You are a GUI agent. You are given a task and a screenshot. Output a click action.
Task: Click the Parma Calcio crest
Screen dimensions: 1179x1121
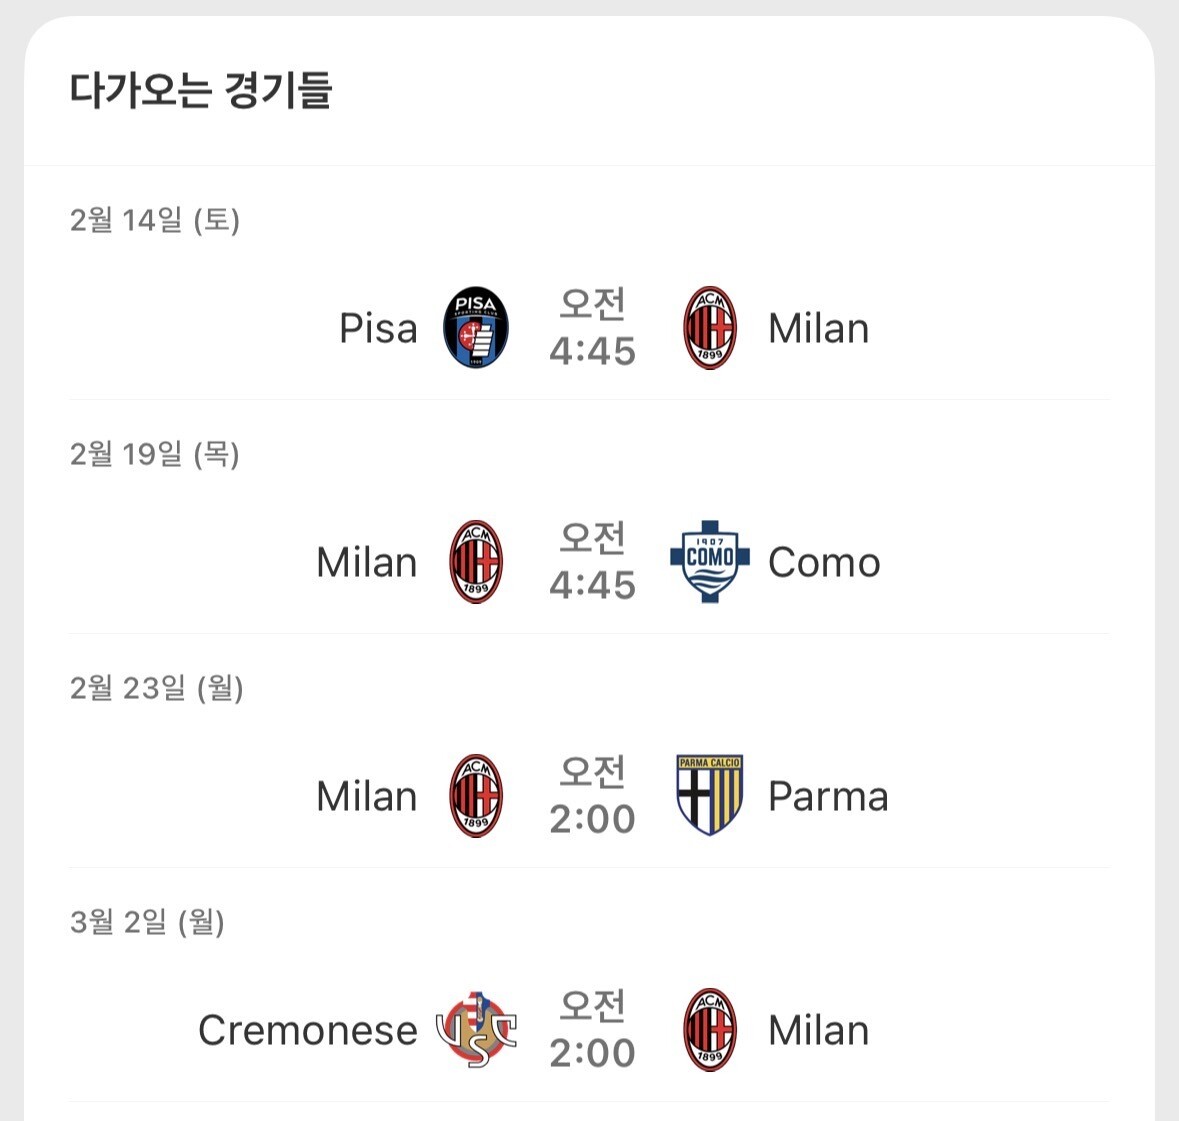709,796
